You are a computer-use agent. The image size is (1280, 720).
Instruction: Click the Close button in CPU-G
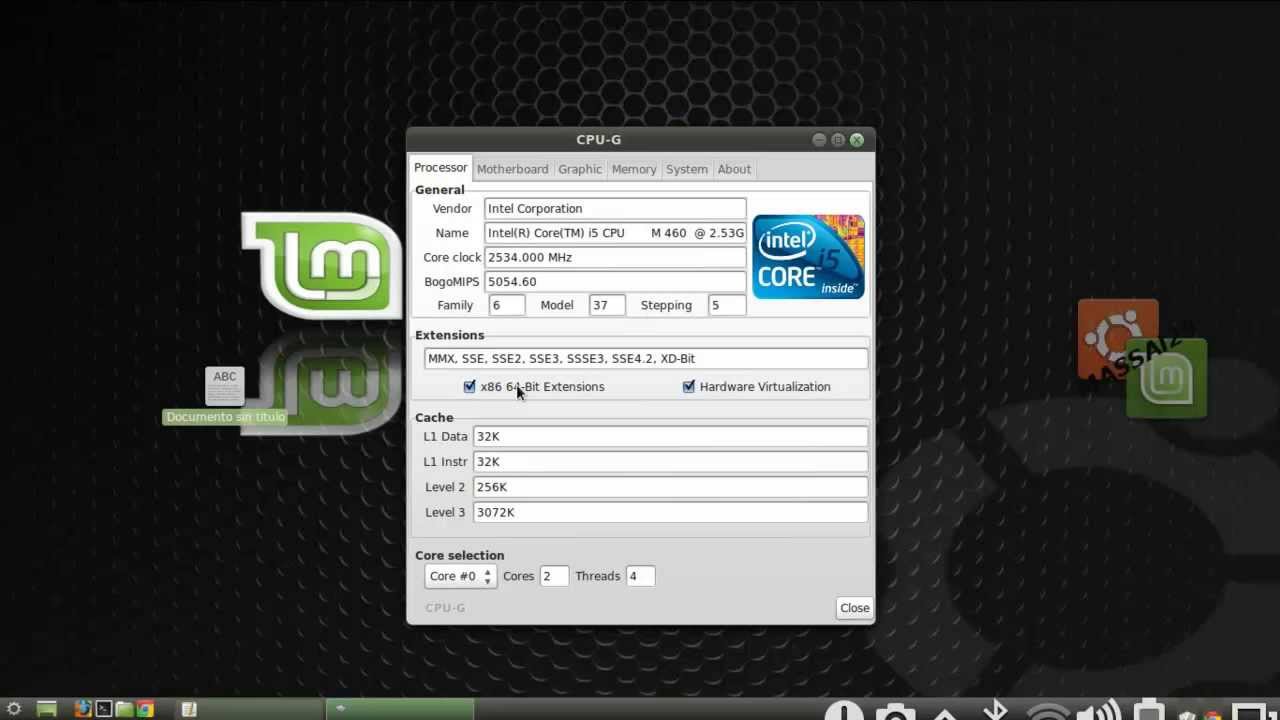coord(854,608)
